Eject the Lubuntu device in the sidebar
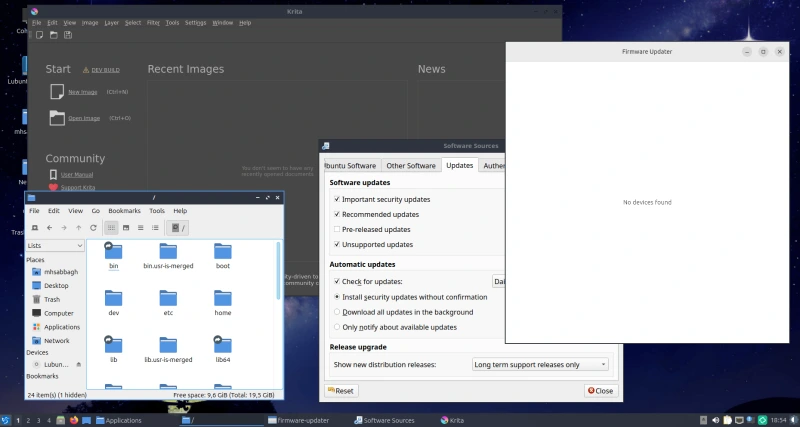This screenshot has width=800, height=427. [x=79, y=365]
